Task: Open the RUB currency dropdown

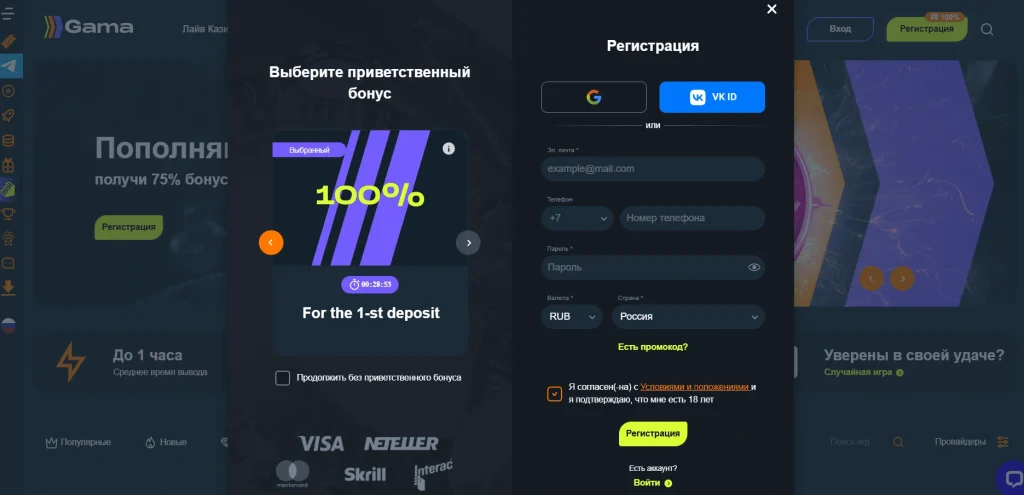Action: pos(571,317)
